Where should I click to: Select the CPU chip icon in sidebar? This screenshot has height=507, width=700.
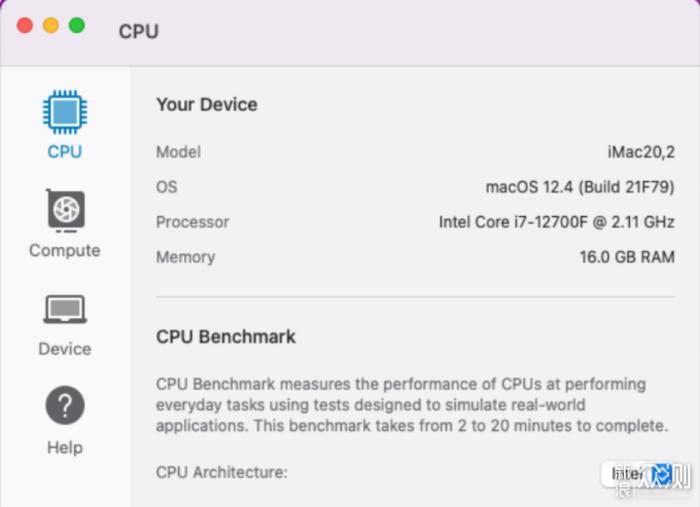click(x=65, y=112)
